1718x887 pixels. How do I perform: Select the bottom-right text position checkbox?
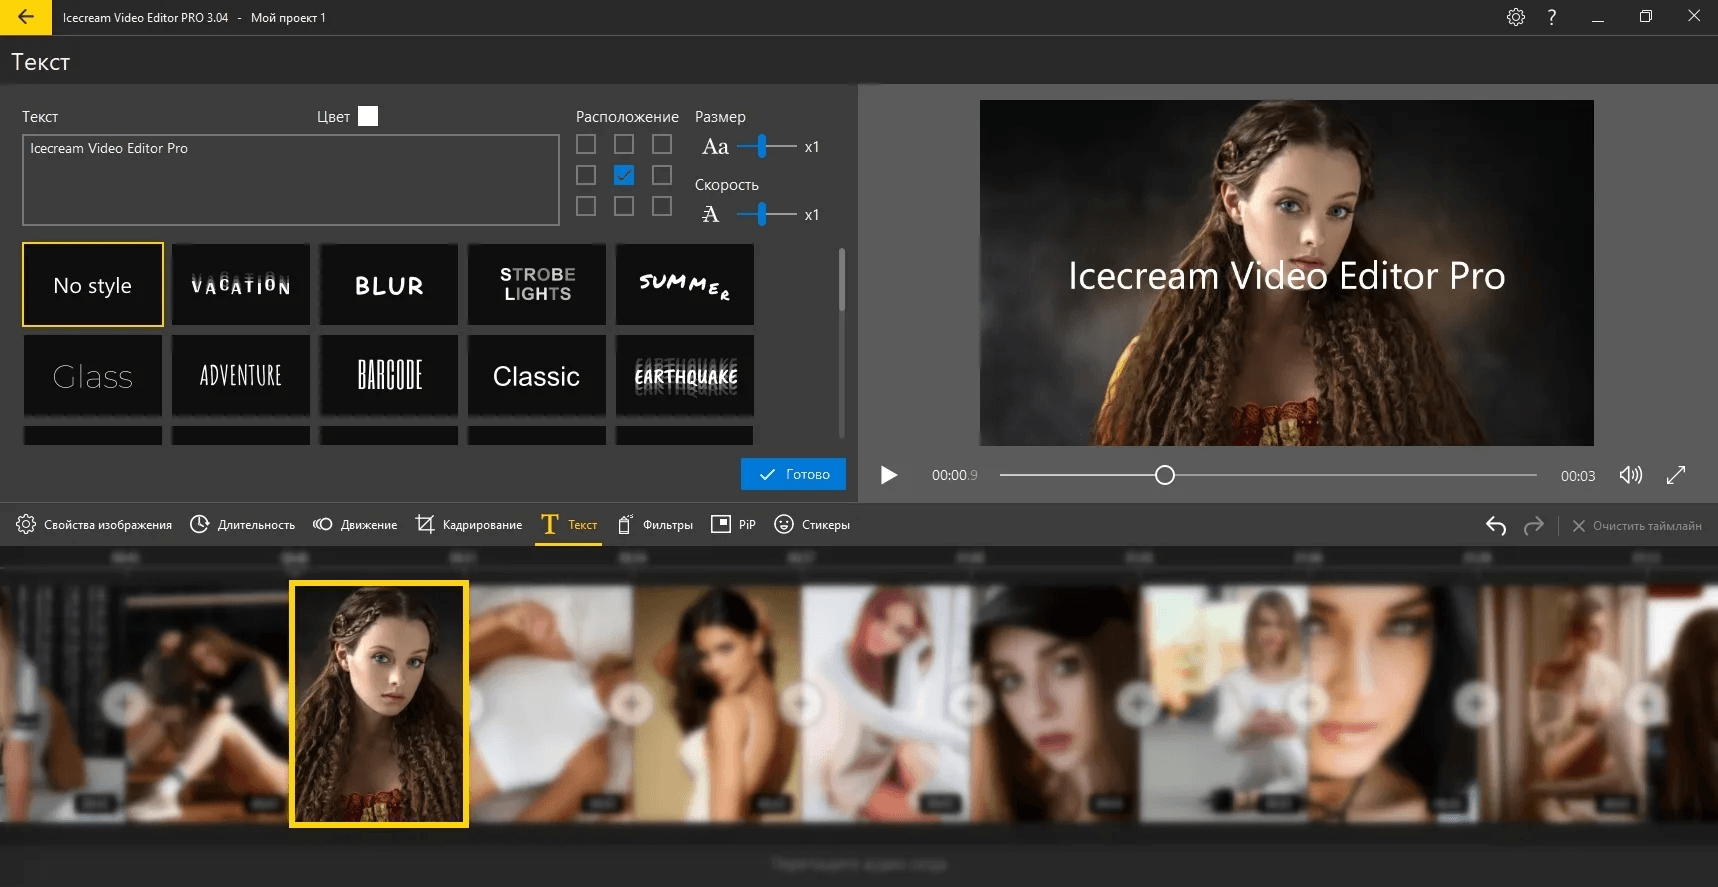click(x=662, y=206)
